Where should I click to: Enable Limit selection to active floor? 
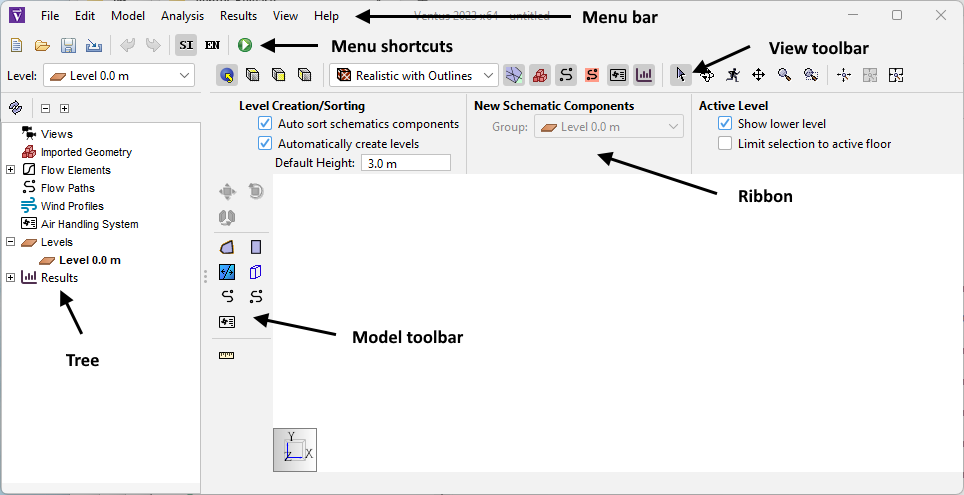(x=725, y=143)
